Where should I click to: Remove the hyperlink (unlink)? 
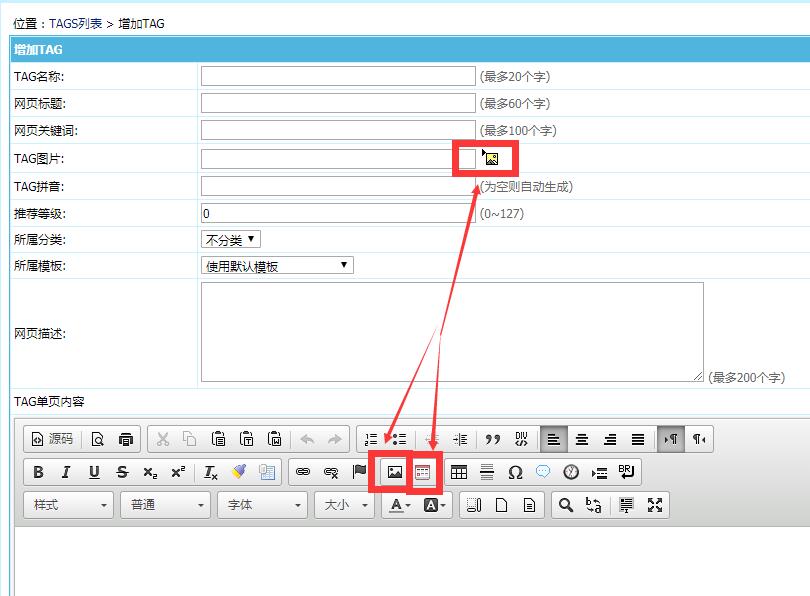pos(331,472)
